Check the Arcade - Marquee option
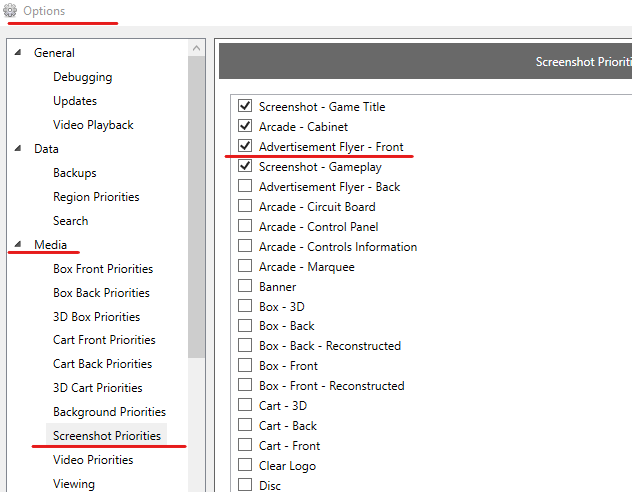This screenshot has height=492, width=632. tap(245, 266)
